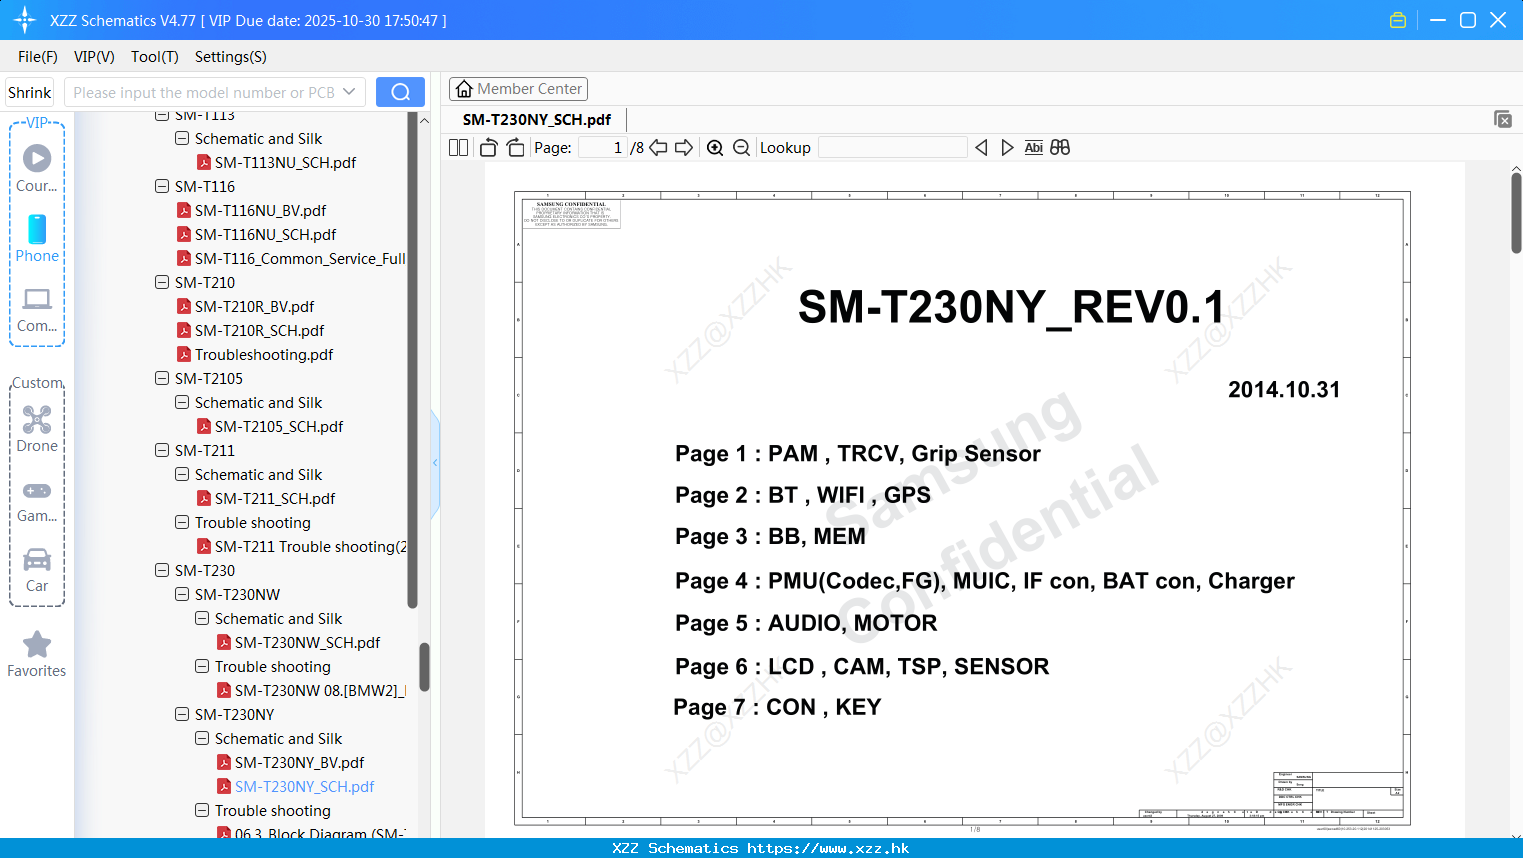Collapse the SM-T210 tree node
This screenshot has width=1523, height=858.
(x=162, y=282)
